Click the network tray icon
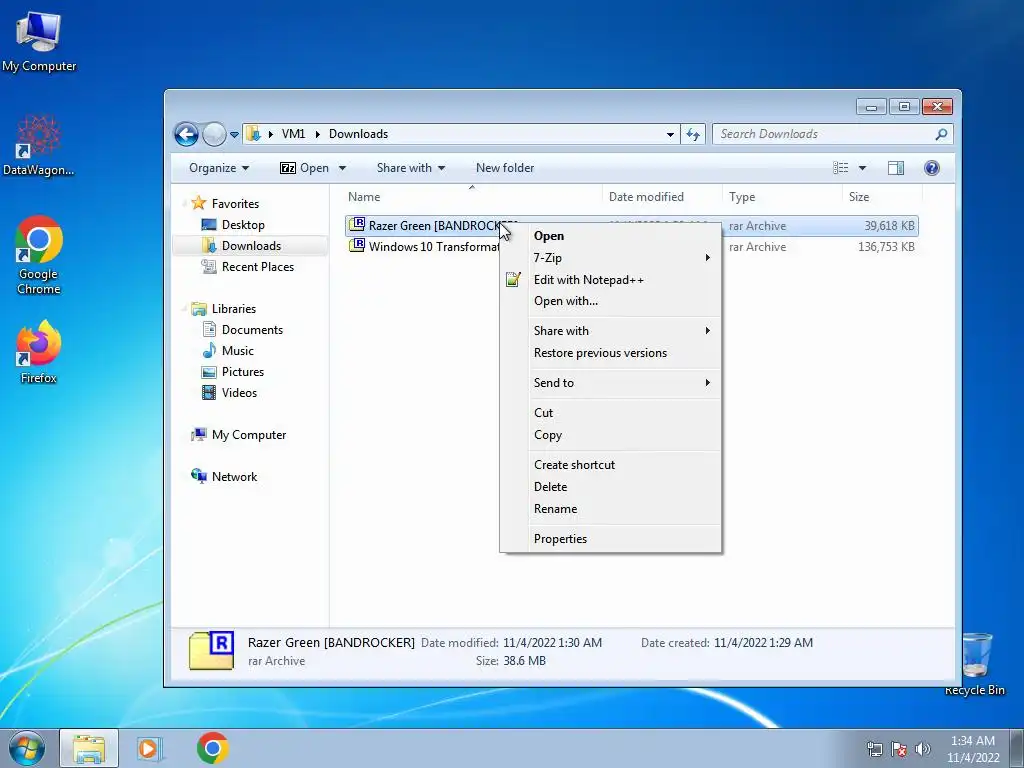This screenshot has width=1024, height=768. click(x=874, y=749)
